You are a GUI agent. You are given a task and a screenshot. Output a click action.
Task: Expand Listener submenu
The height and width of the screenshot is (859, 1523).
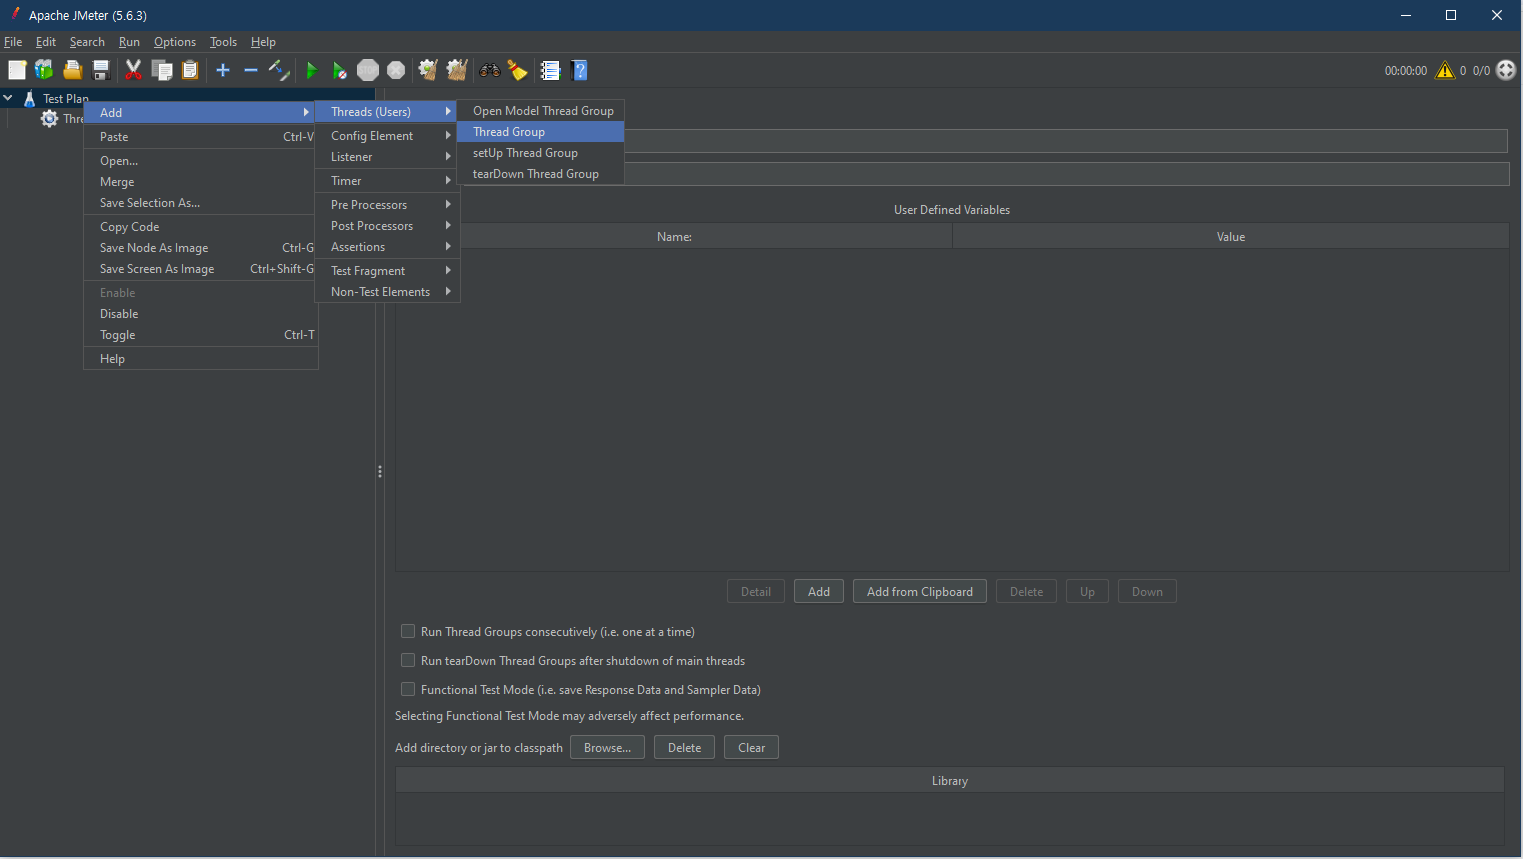(388, 157)
